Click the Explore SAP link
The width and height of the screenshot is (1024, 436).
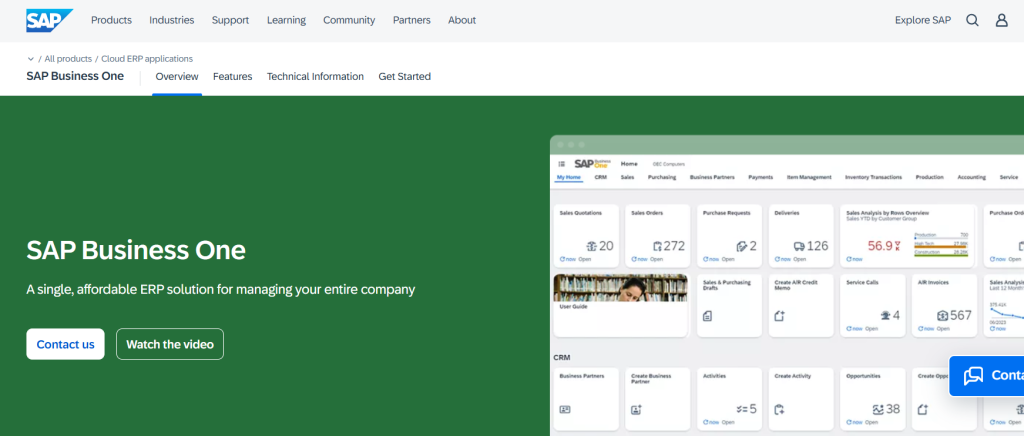(923, 20)
